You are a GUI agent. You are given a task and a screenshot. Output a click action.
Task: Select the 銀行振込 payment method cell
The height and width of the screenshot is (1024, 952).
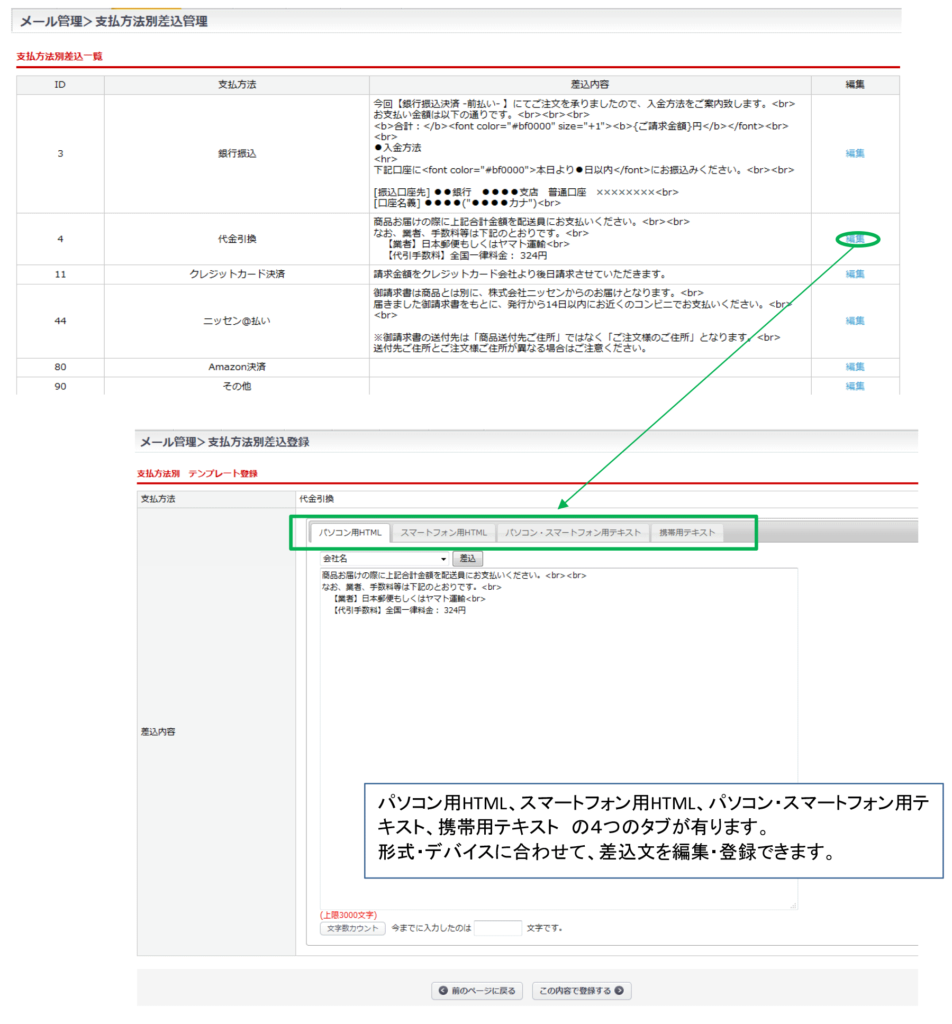(237, 153)
